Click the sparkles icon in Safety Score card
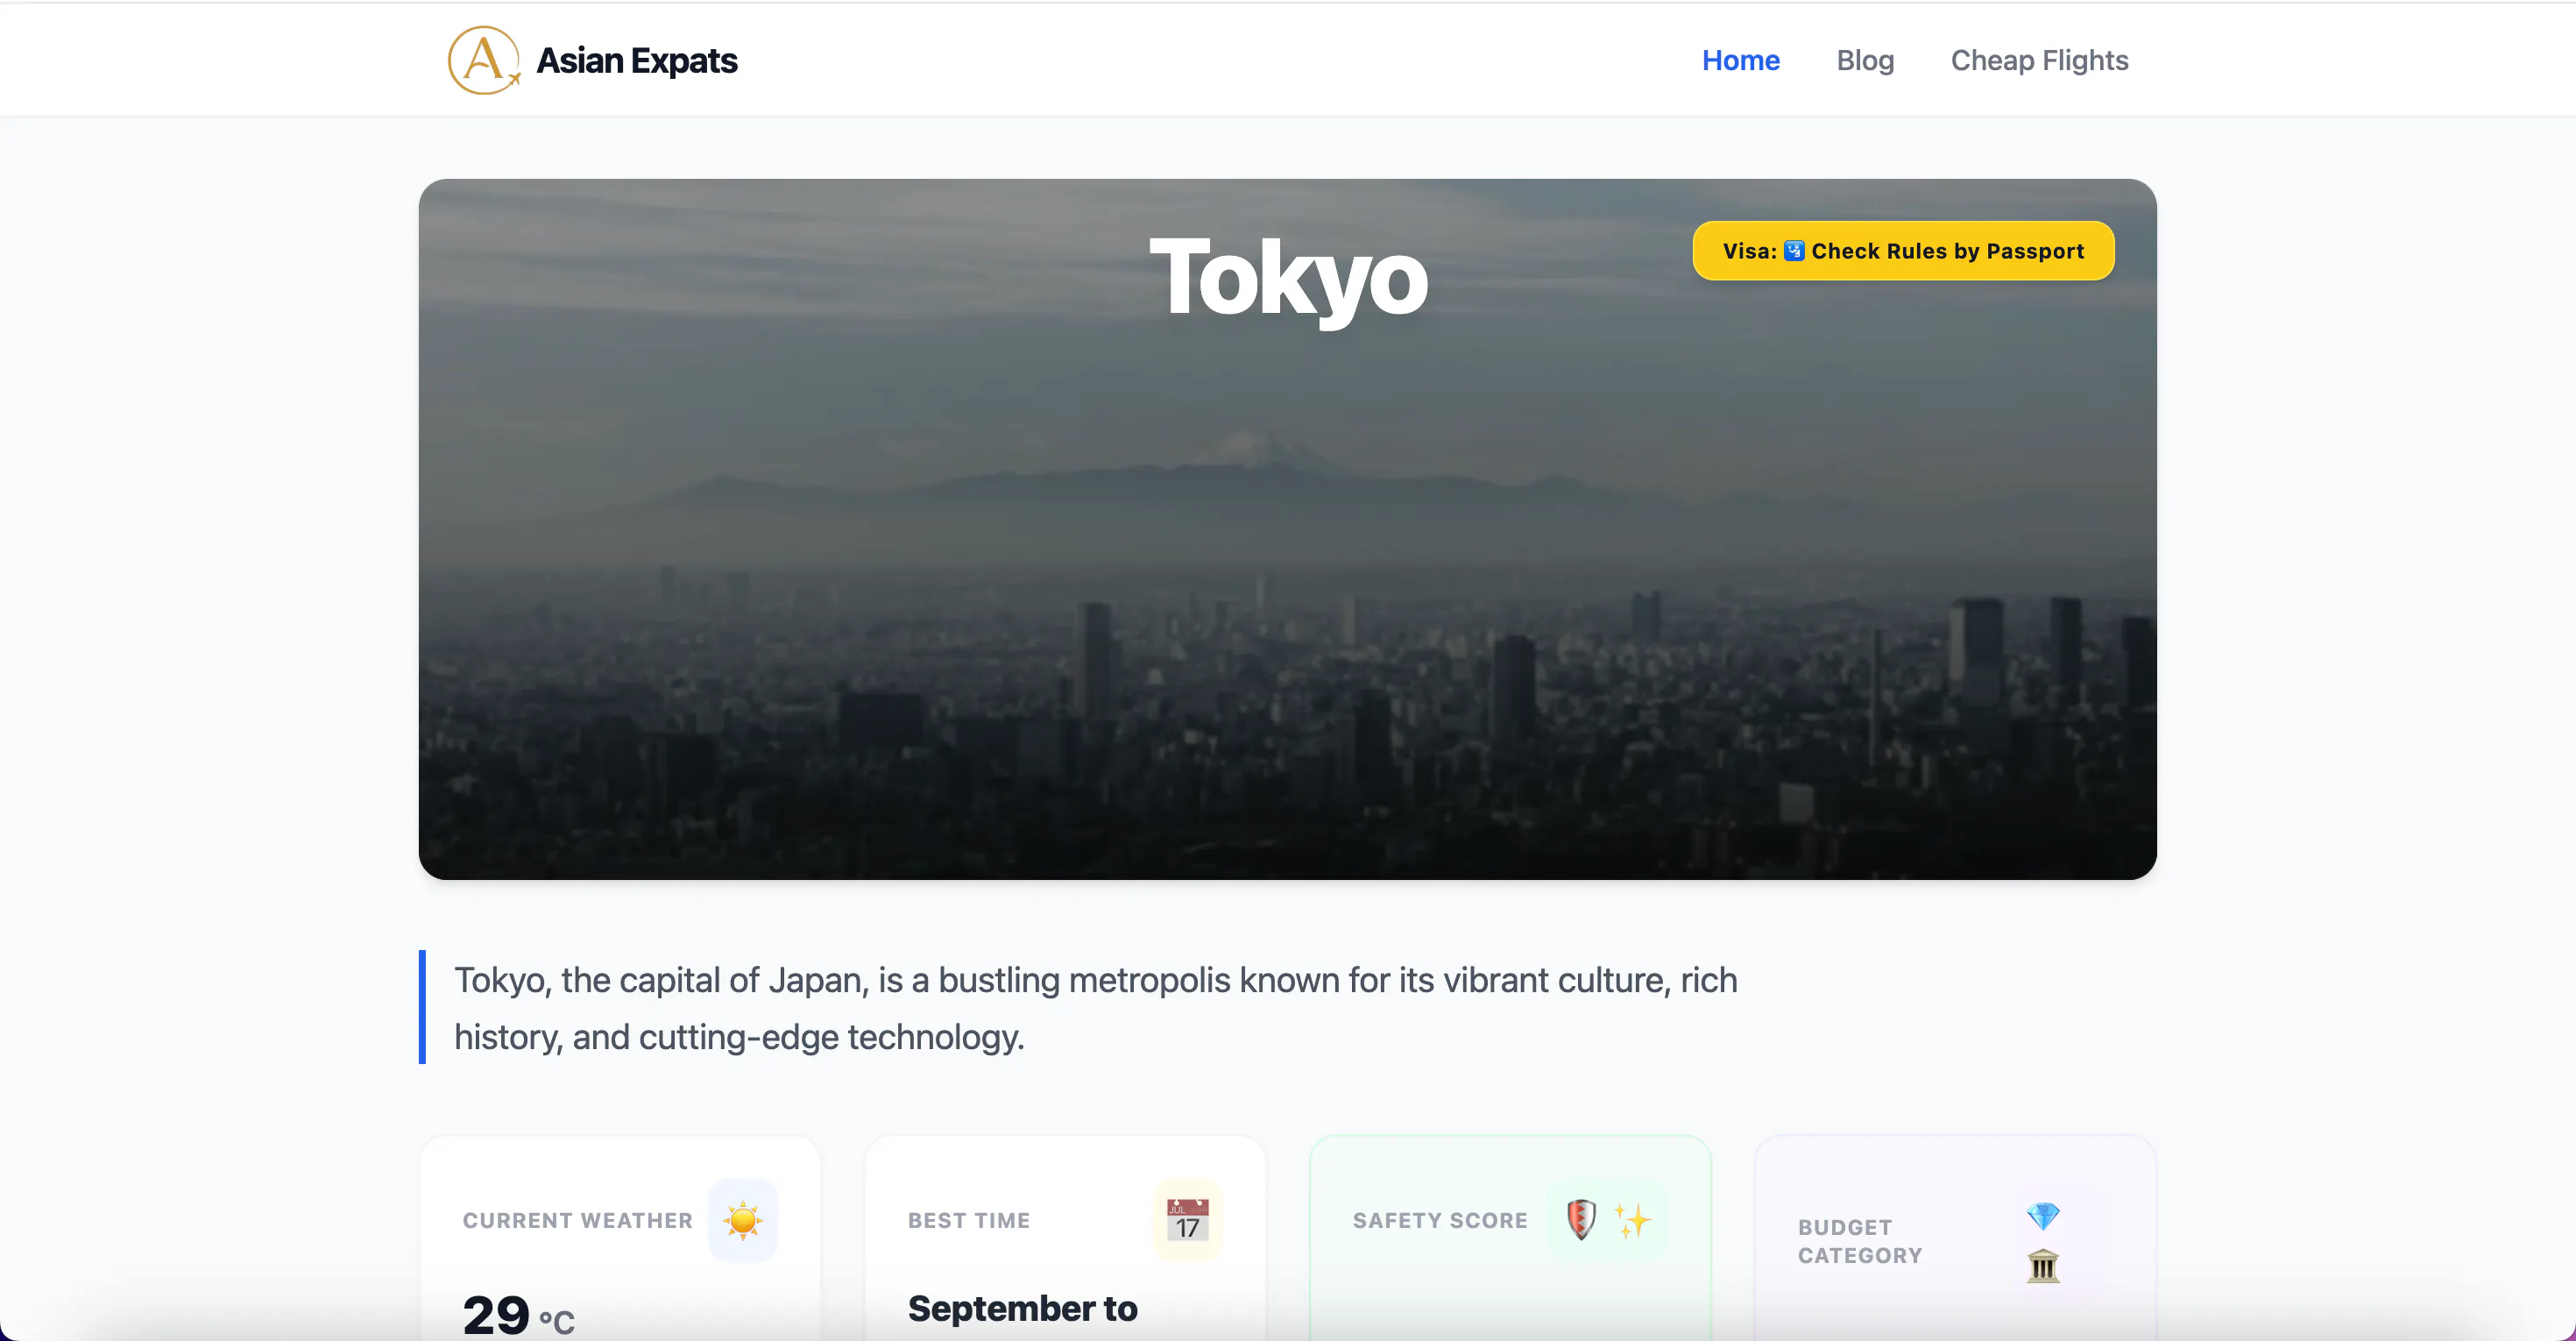 coord(1632,1220)
